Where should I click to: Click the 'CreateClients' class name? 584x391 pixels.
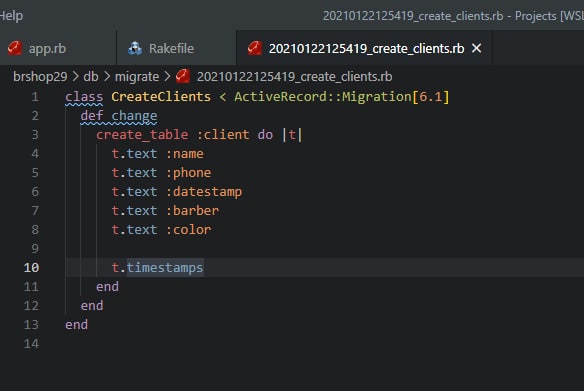[161, 97]
